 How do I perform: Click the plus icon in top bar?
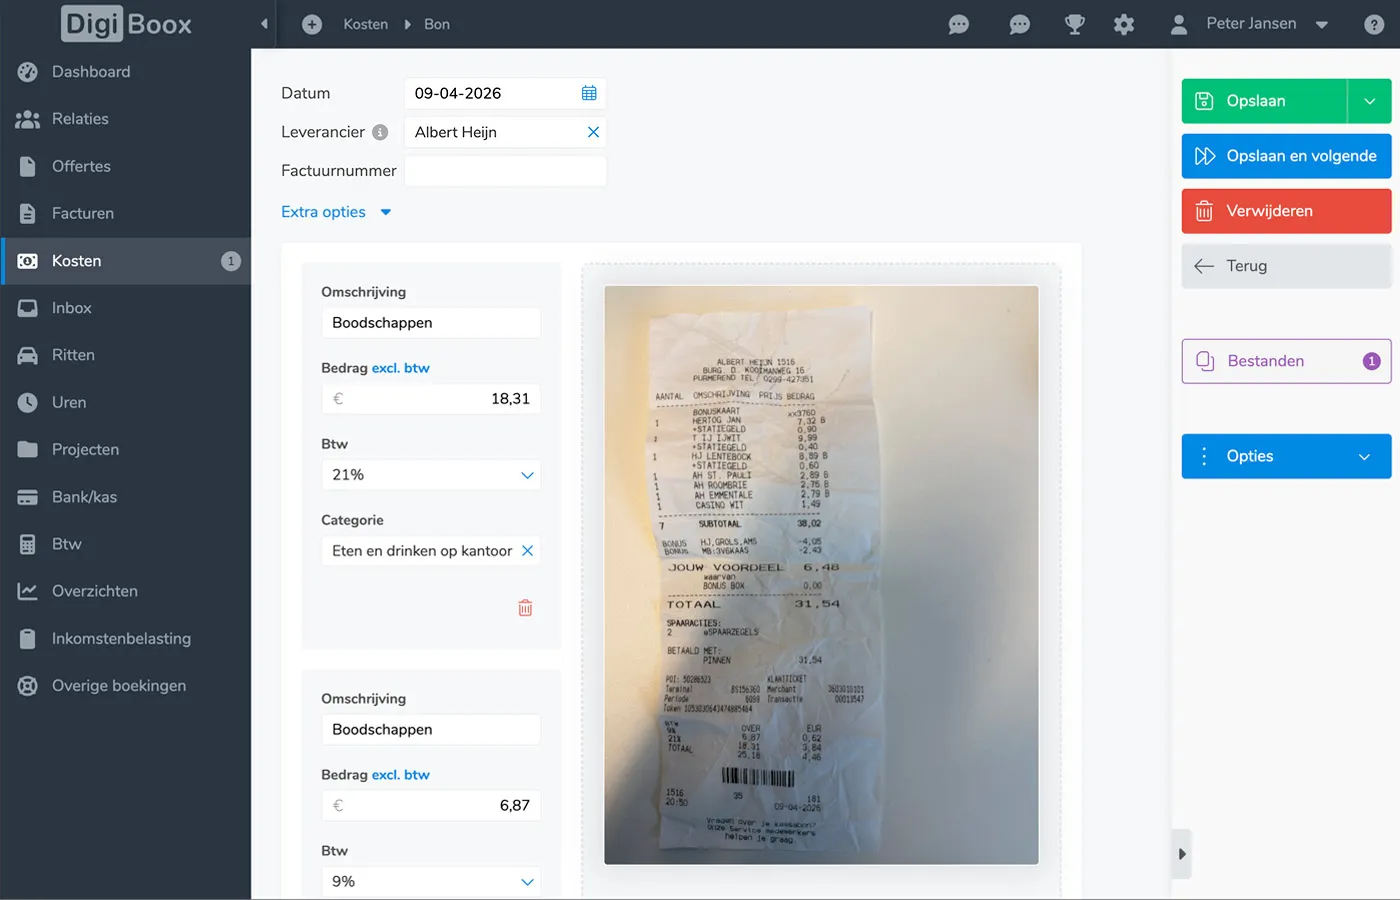[312, 24]
